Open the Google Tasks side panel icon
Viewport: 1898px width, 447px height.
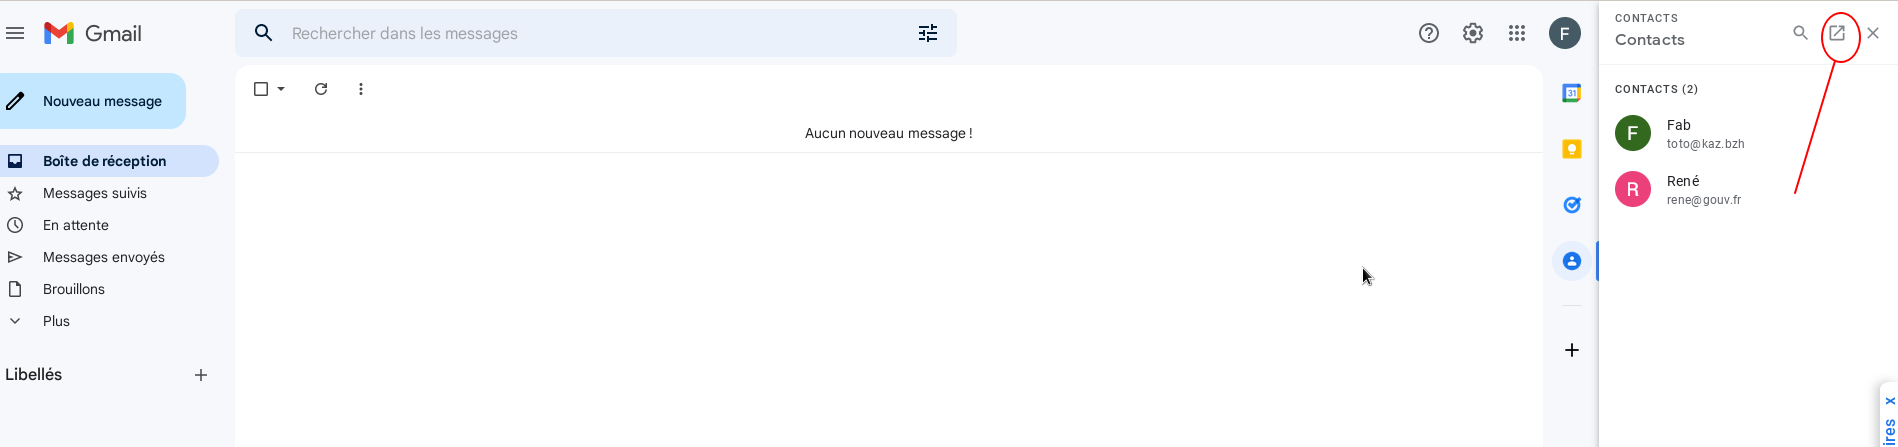pyautogui.click(x=1571, y=205)
